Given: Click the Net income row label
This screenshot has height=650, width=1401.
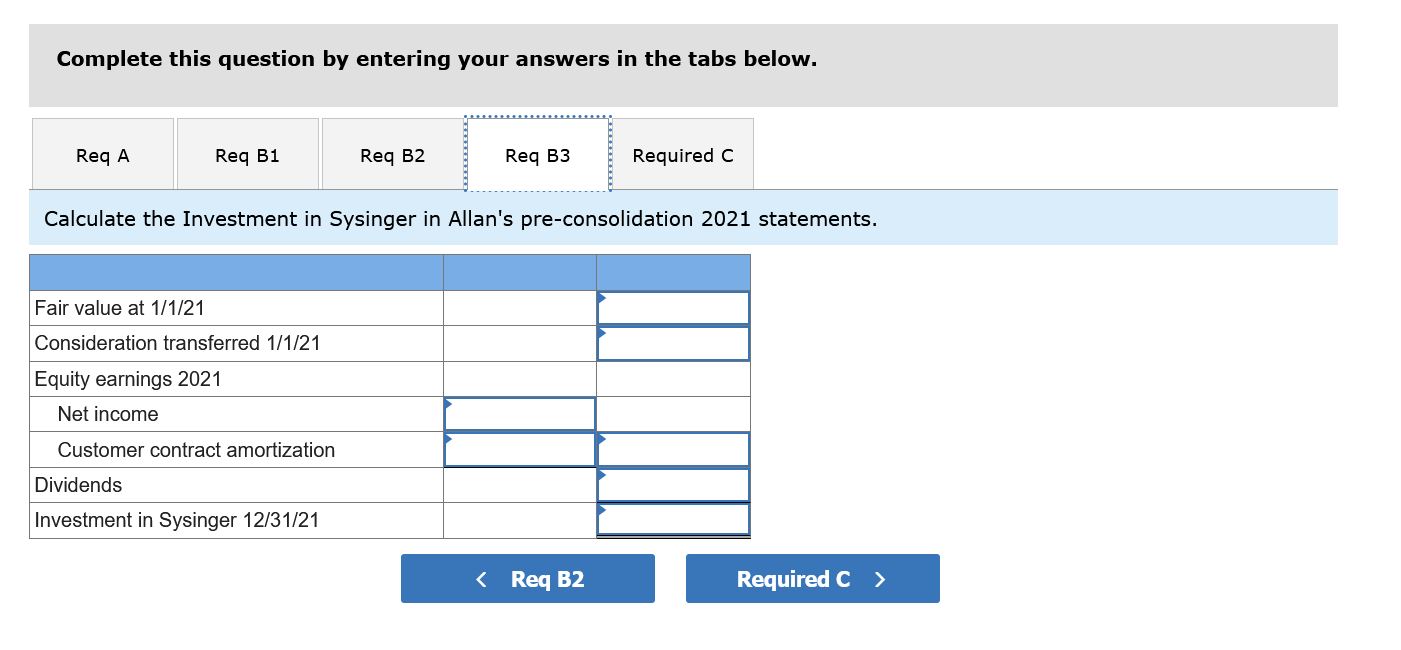Looking at the screenshot, I should click(x=108, y=414).
